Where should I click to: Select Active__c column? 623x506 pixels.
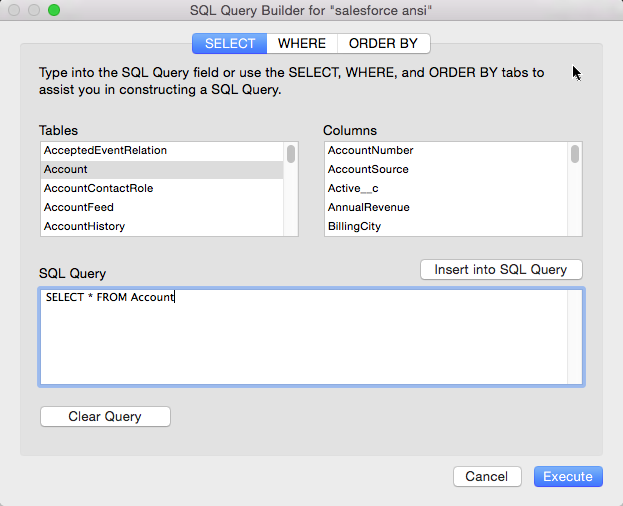tap(446, 188)
